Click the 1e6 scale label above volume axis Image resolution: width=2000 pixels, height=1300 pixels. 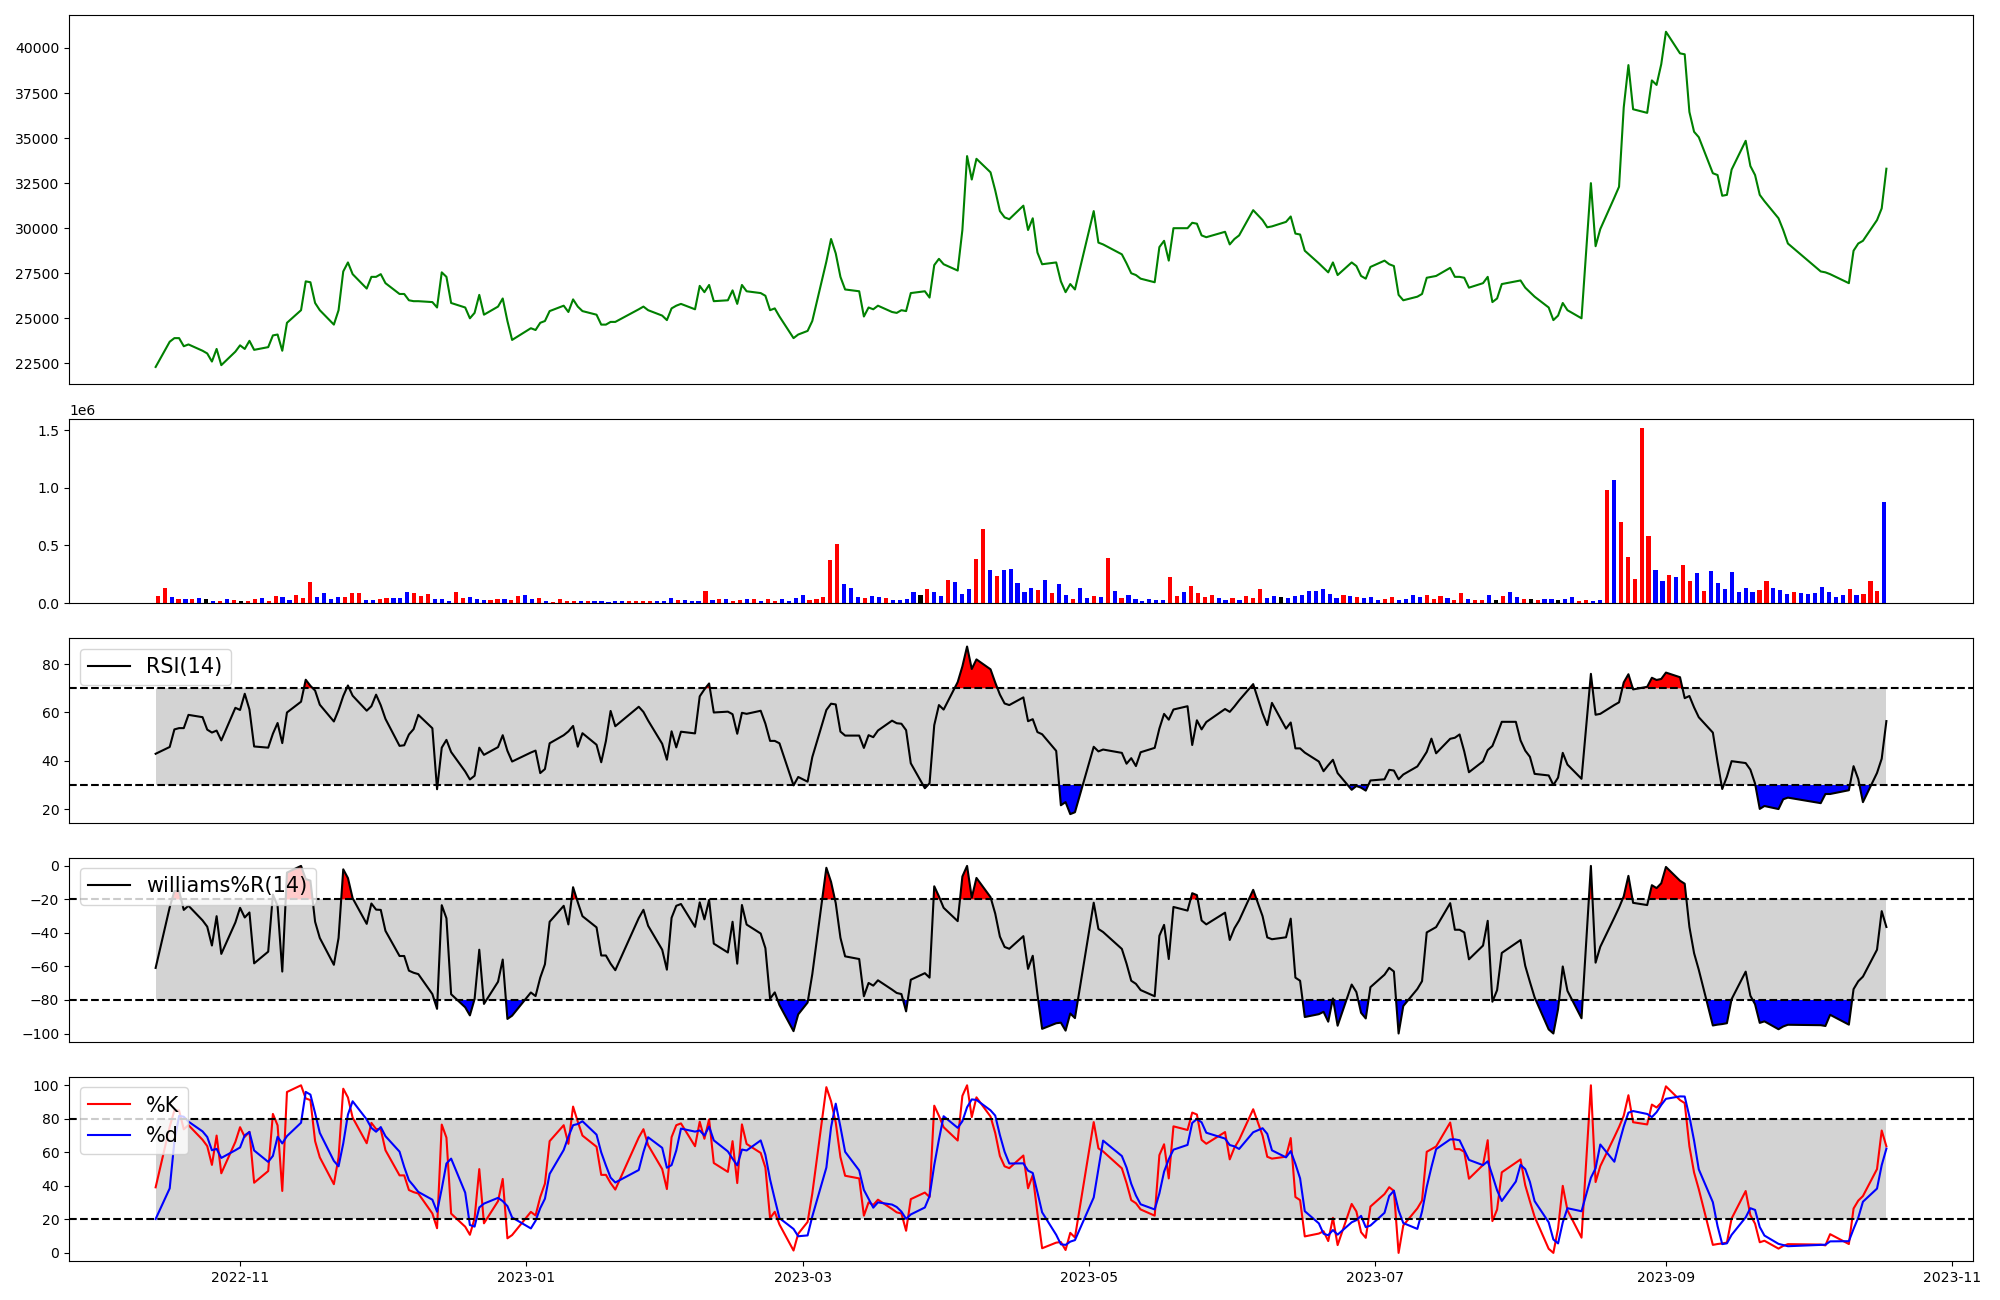tap(82, 411)
